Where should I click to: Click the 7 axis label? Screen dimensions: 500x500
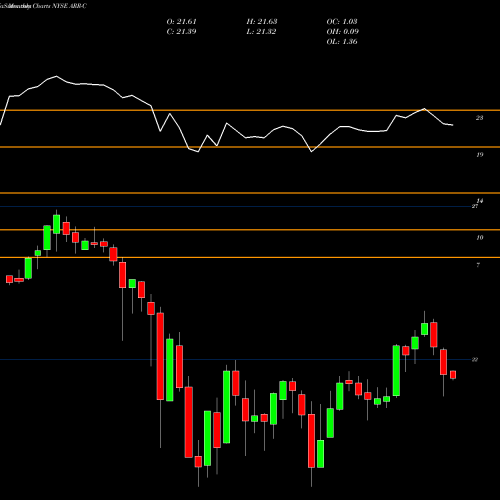(478, 265)
